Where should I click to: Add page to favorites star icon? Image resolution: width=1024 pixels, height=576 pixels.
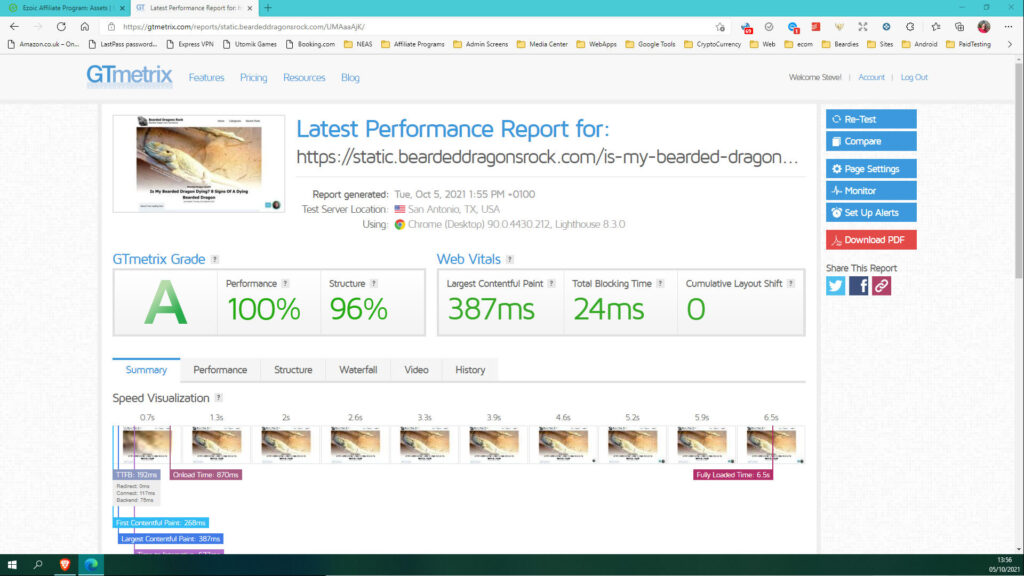pos(720,27)
